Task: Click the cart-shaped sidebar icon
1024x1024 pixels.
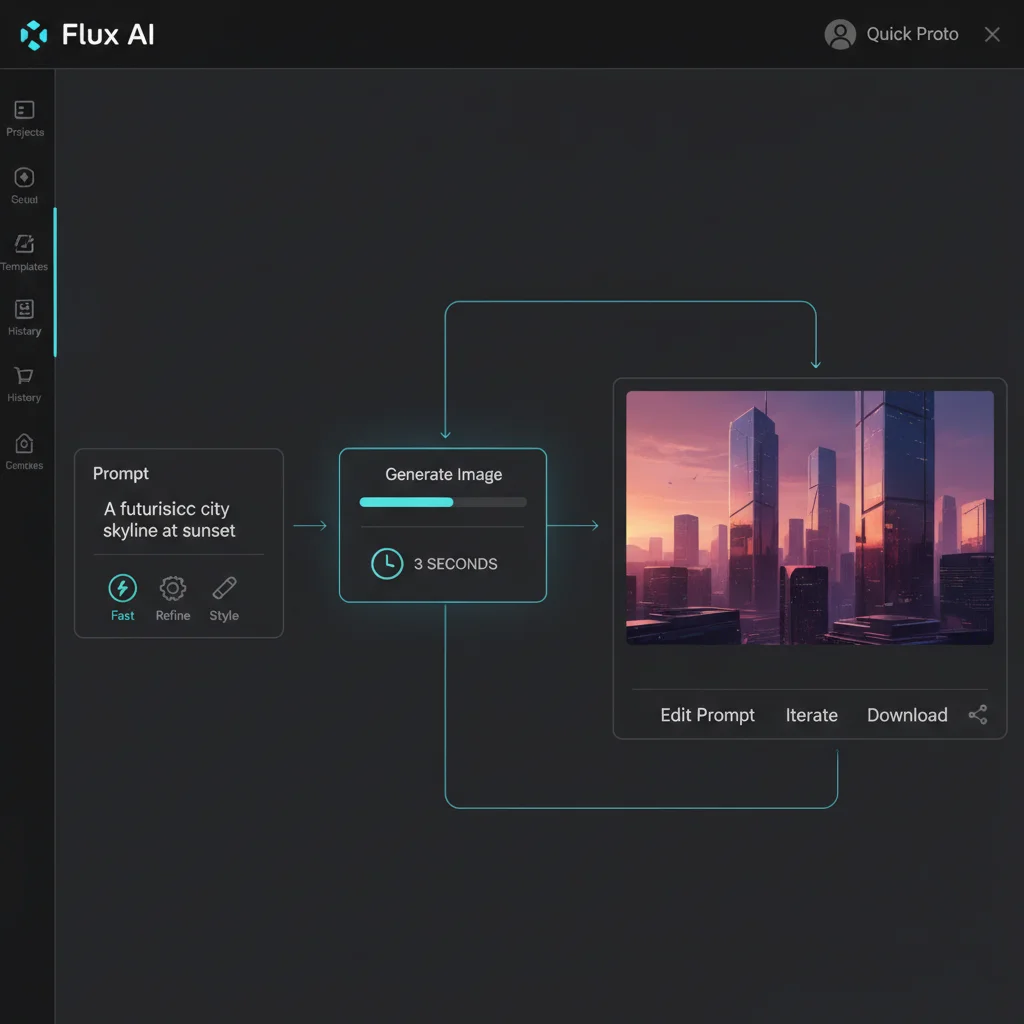Action: pyautogui.click(x=23, y=375)
